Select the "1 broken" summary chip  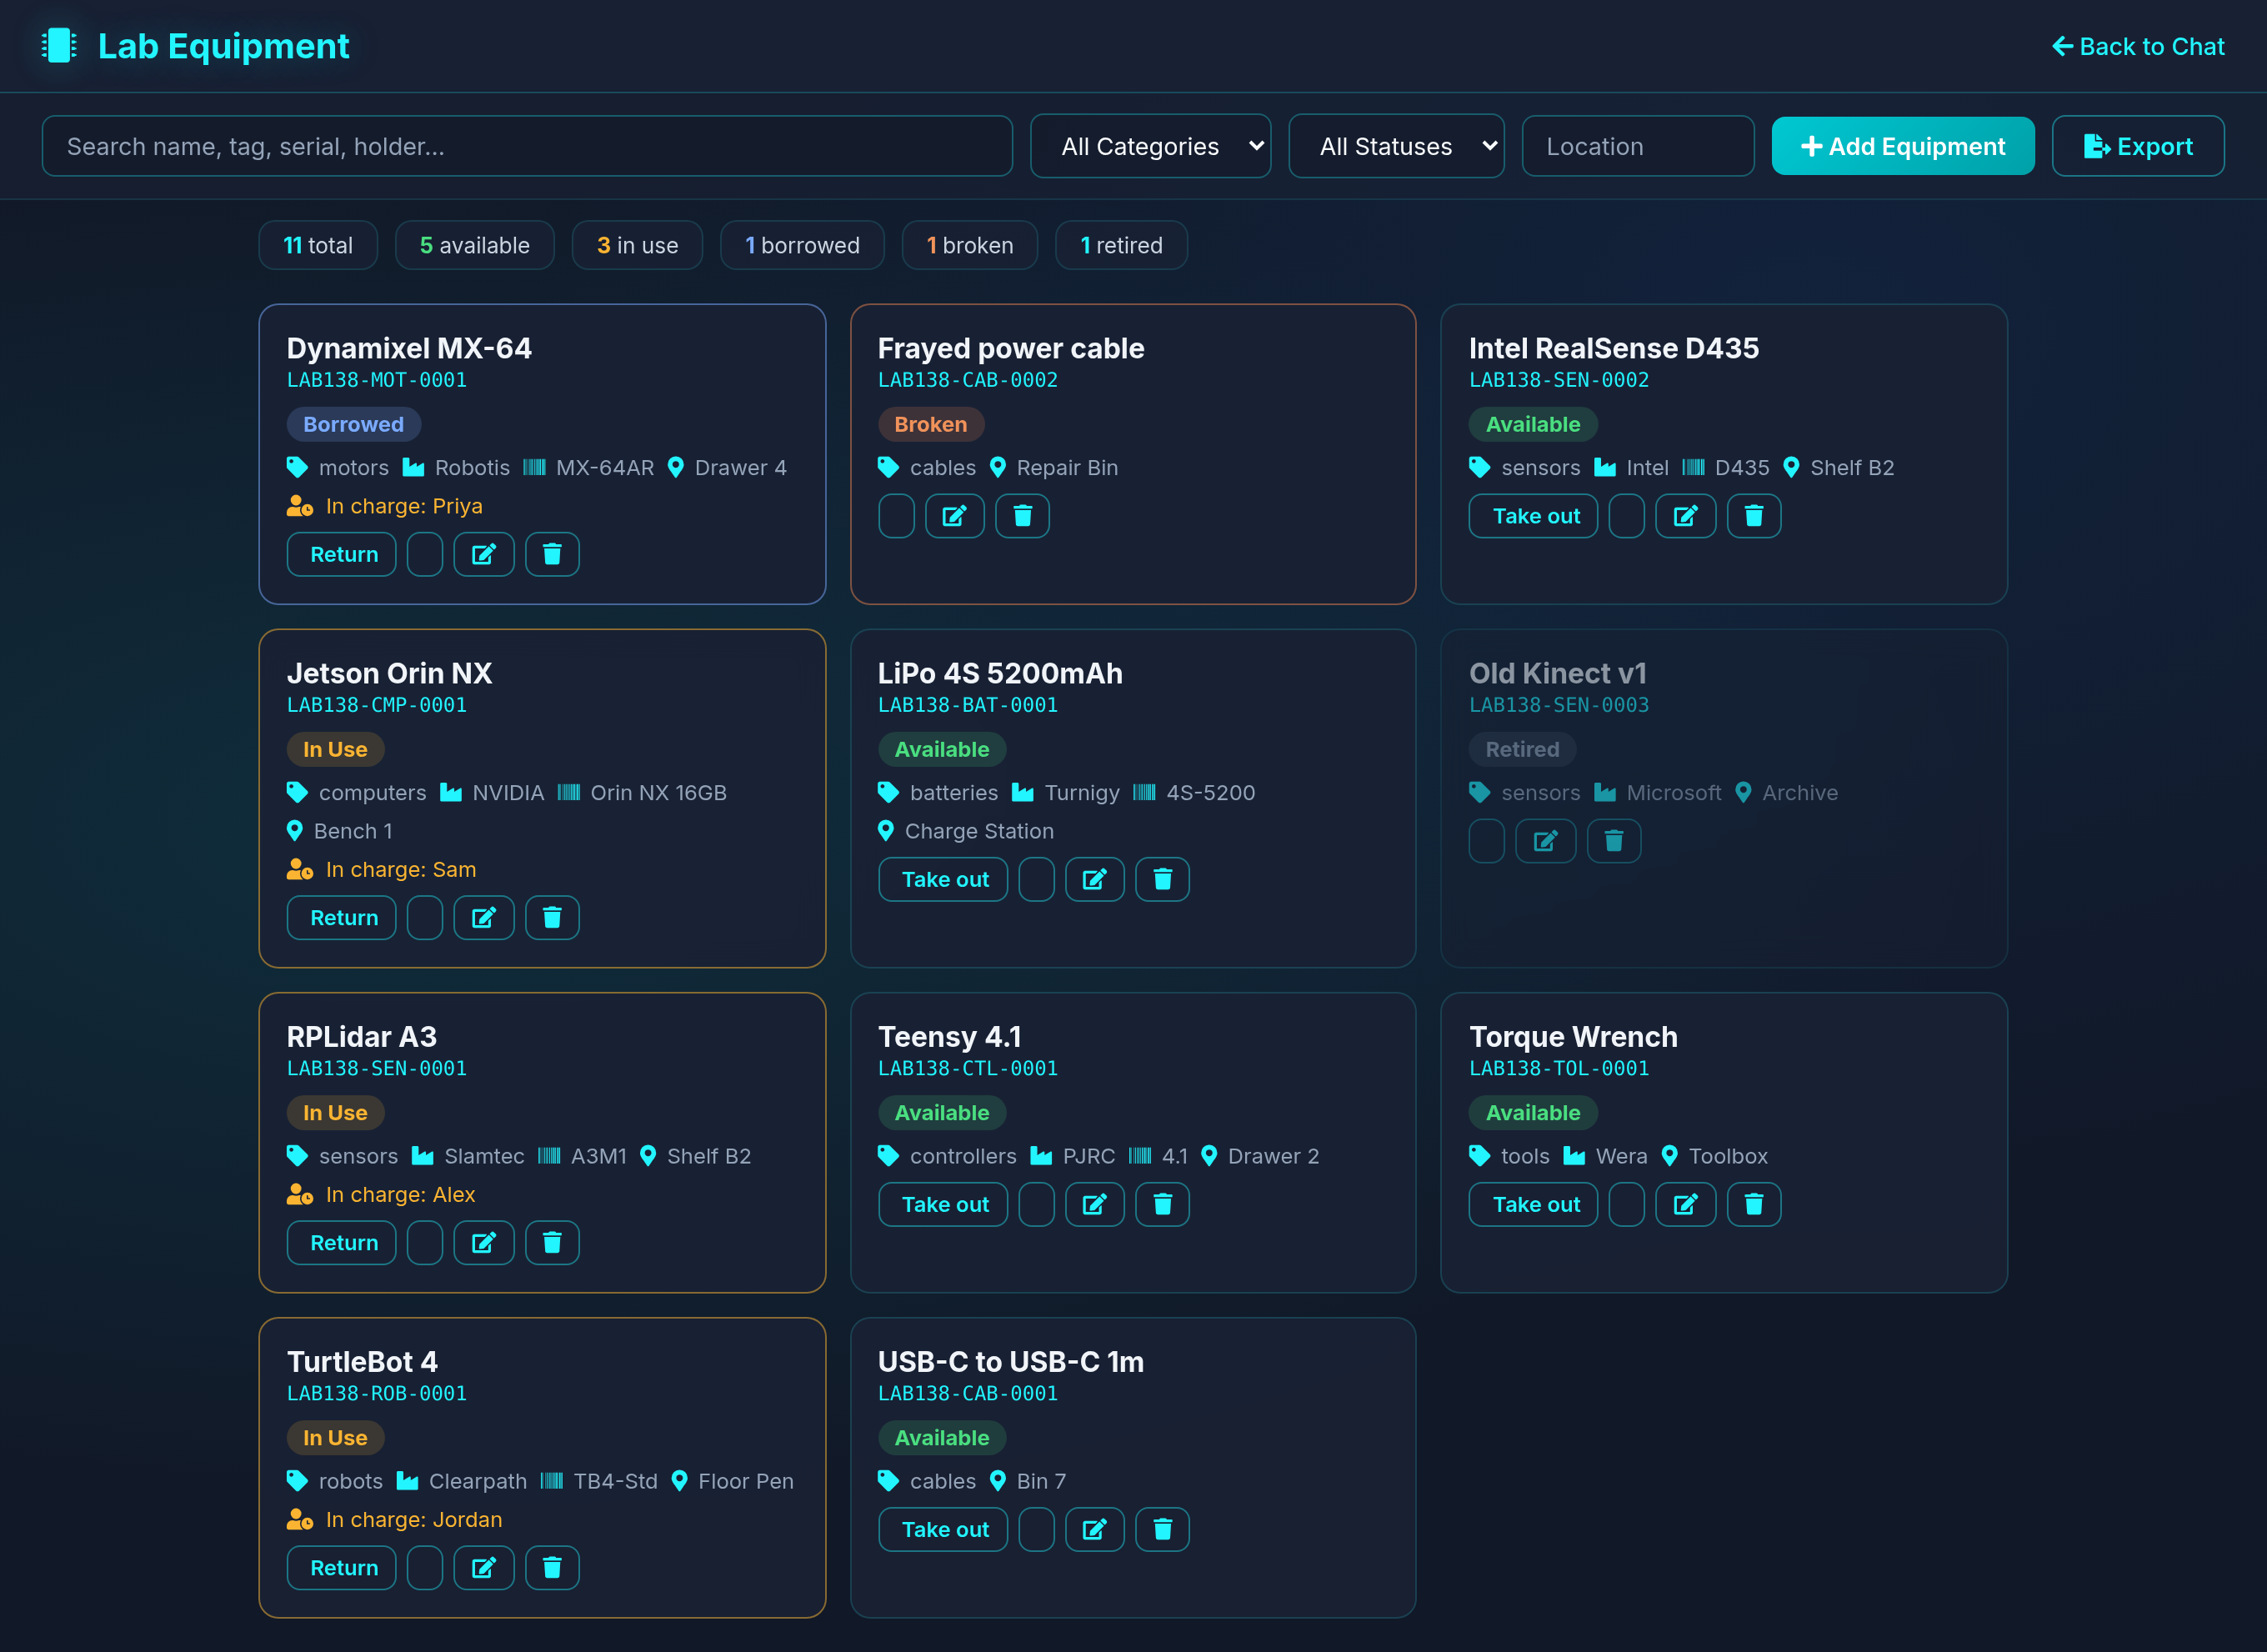click(969, 245)
